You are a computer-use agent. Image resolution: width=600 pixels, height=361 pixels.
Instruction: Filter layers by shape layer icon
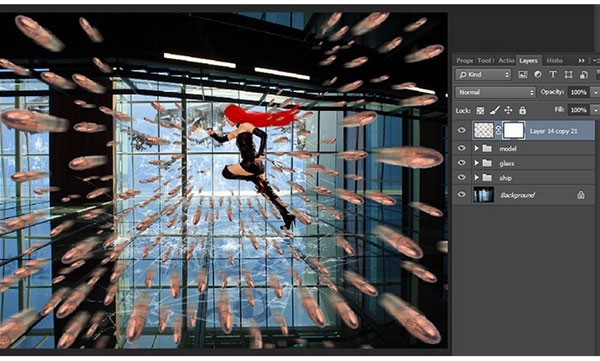568,75
